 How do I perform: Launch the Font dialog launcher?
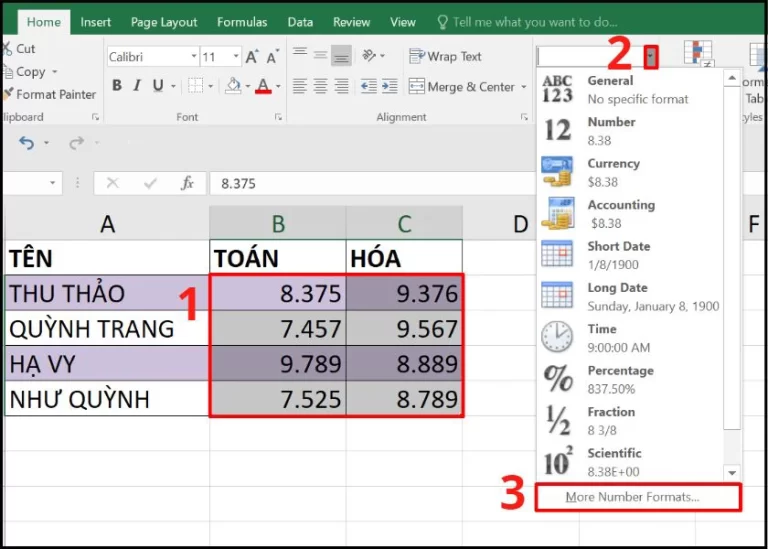[278, 117]
